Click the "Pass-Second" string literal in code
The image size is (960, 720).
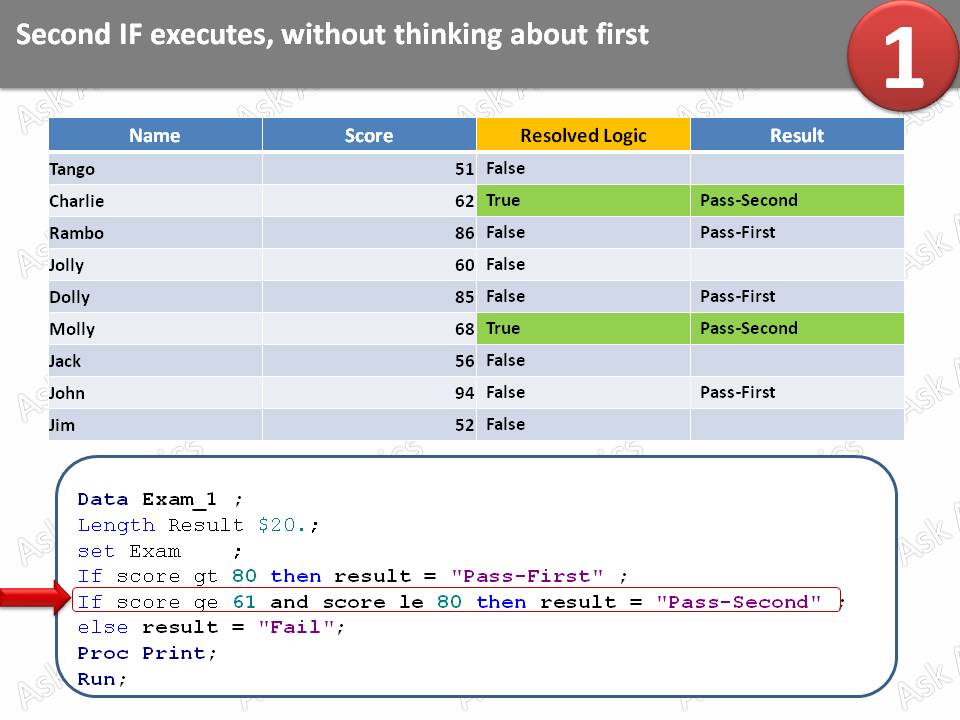click(738, 602)
